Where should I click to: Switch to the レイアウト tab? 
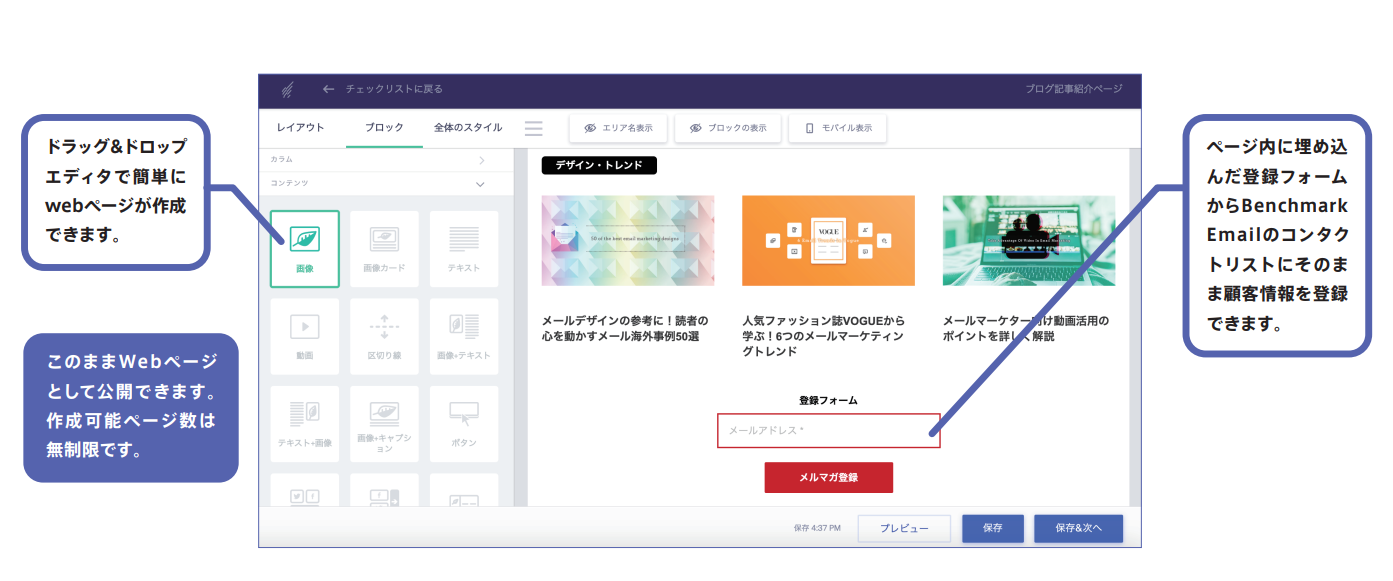pos(300,127)
